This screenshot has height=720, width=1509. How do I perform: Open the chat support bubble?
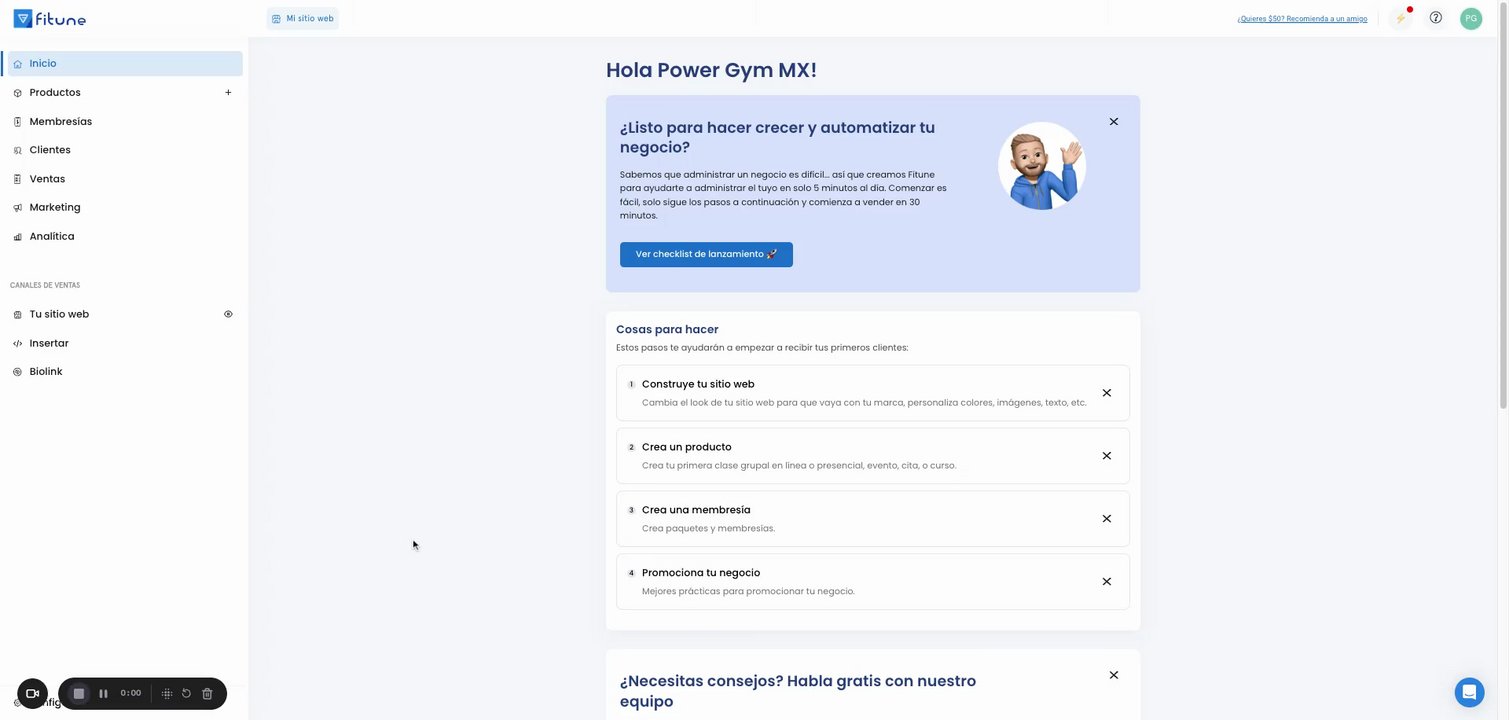(x=1470, y=692)
